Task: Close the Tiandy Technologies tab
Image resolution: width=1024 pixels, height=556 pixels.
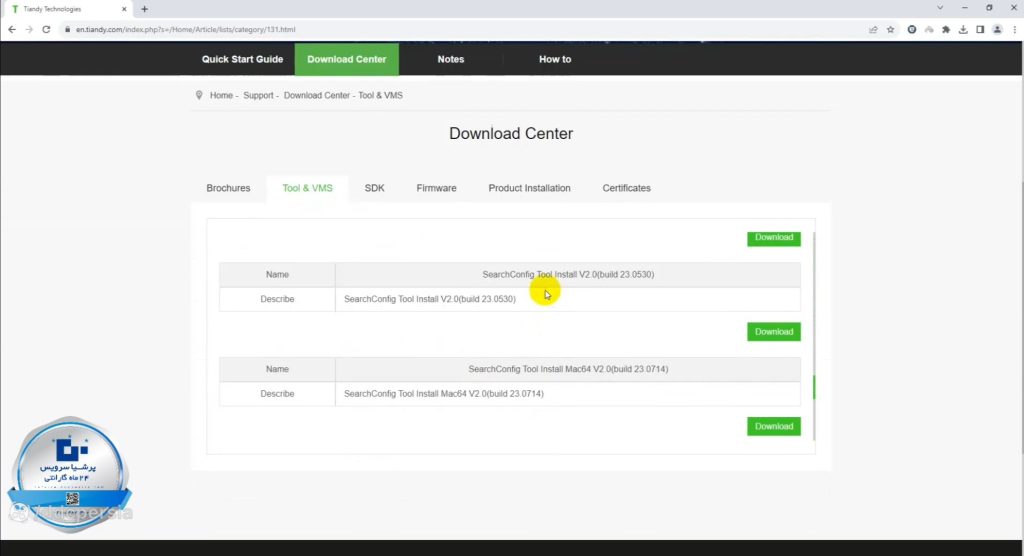Action: coord(124,9)
